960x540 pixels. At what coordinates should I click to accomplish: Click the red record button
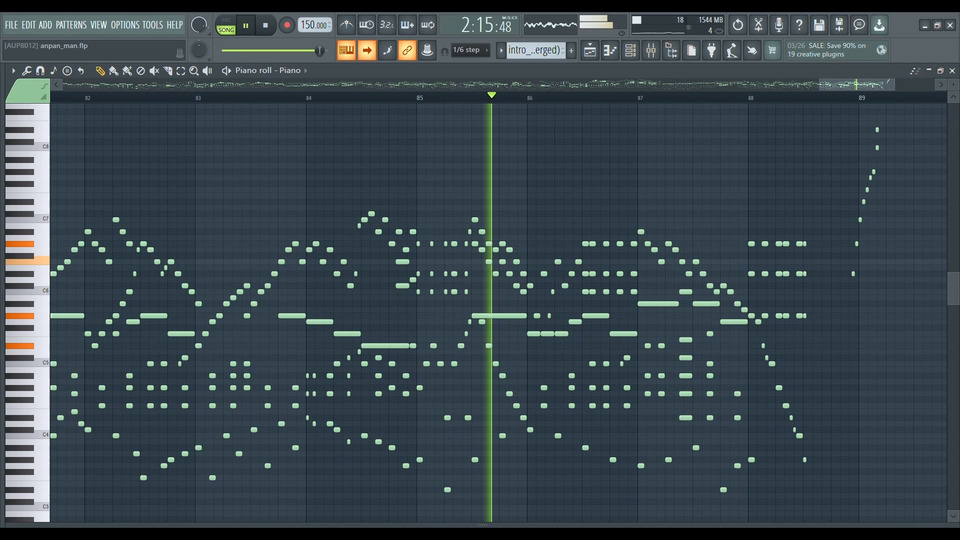pyautogui.click(x=286, y=26)
